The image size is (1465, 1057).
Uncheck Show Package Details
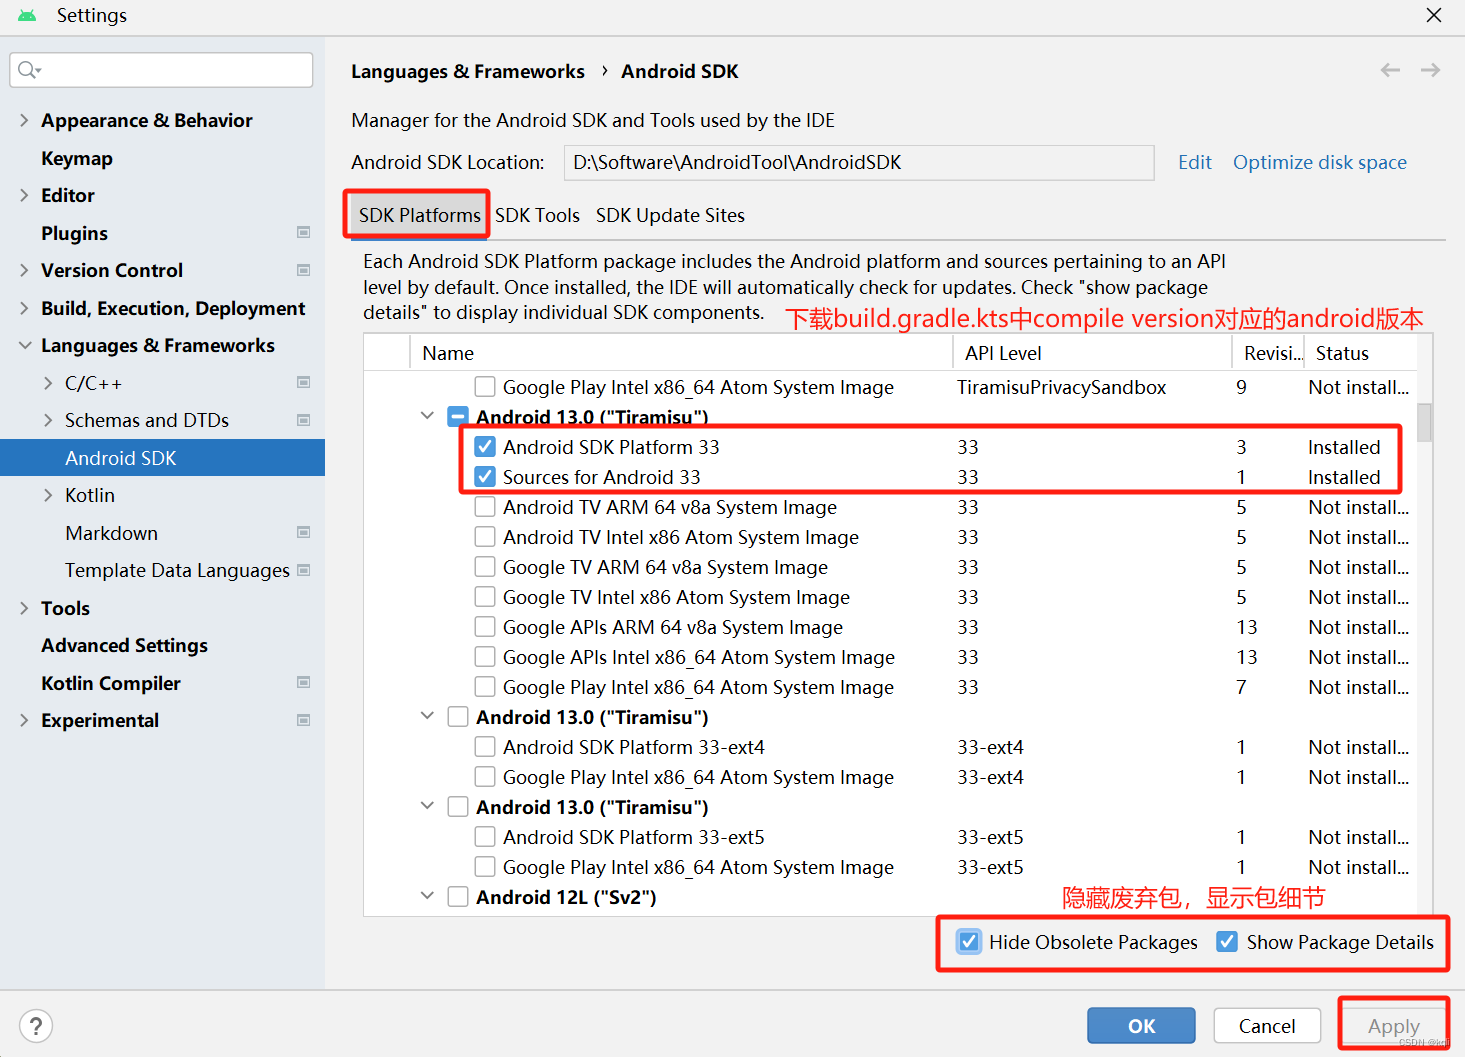pyautogui.click(x=1227, y=941)
